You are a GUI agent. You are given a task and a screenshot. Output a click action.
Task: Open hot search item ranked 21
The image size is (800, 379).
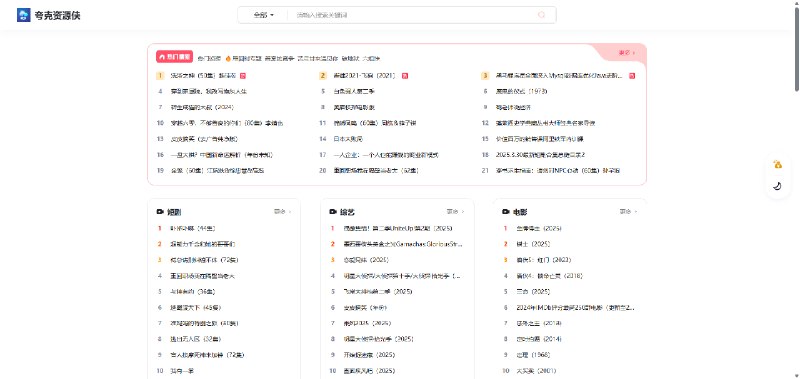tap(558, 170)
